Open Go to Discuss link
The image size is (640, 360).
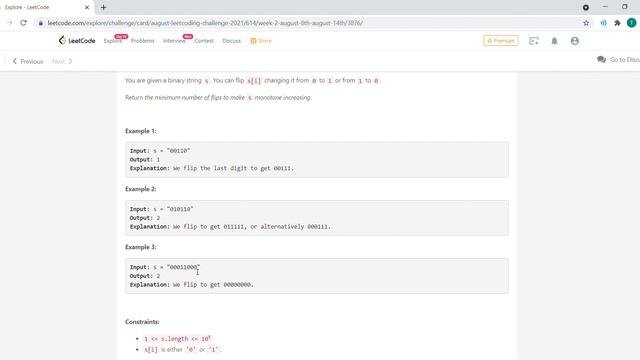pos(618,60)
